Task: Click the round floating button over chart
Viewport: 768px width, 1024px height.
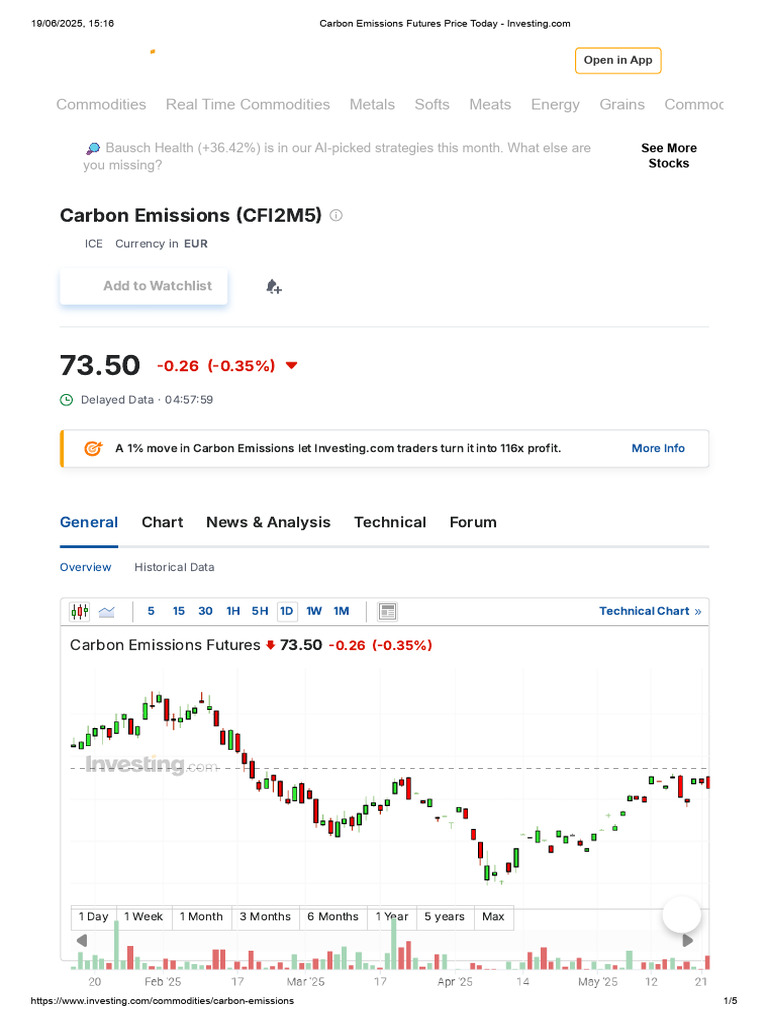Action: click(x=682, y=915)
